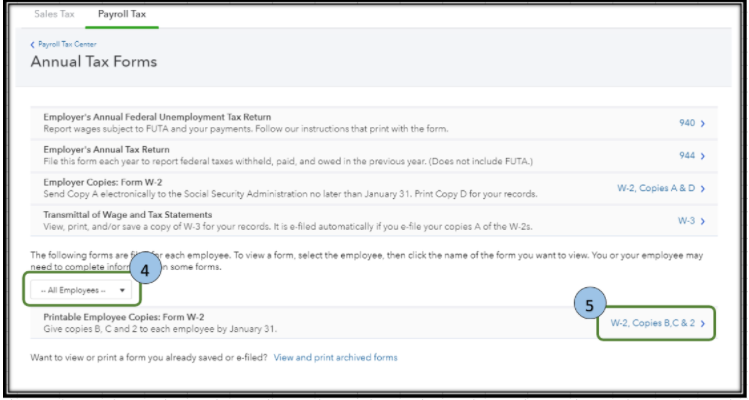Open the 940 form link
Viewport: 749px width, 400px height.
click(686, 123)
